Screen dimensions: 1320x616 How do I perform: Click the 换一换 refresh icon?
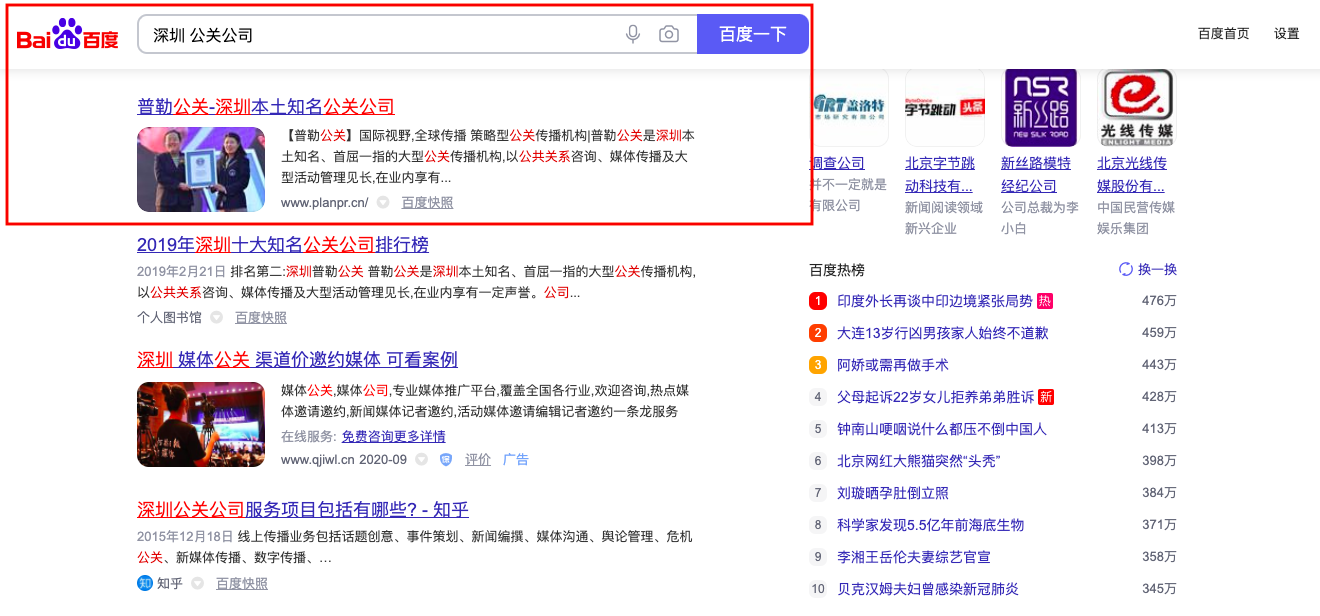point(1126,269)
